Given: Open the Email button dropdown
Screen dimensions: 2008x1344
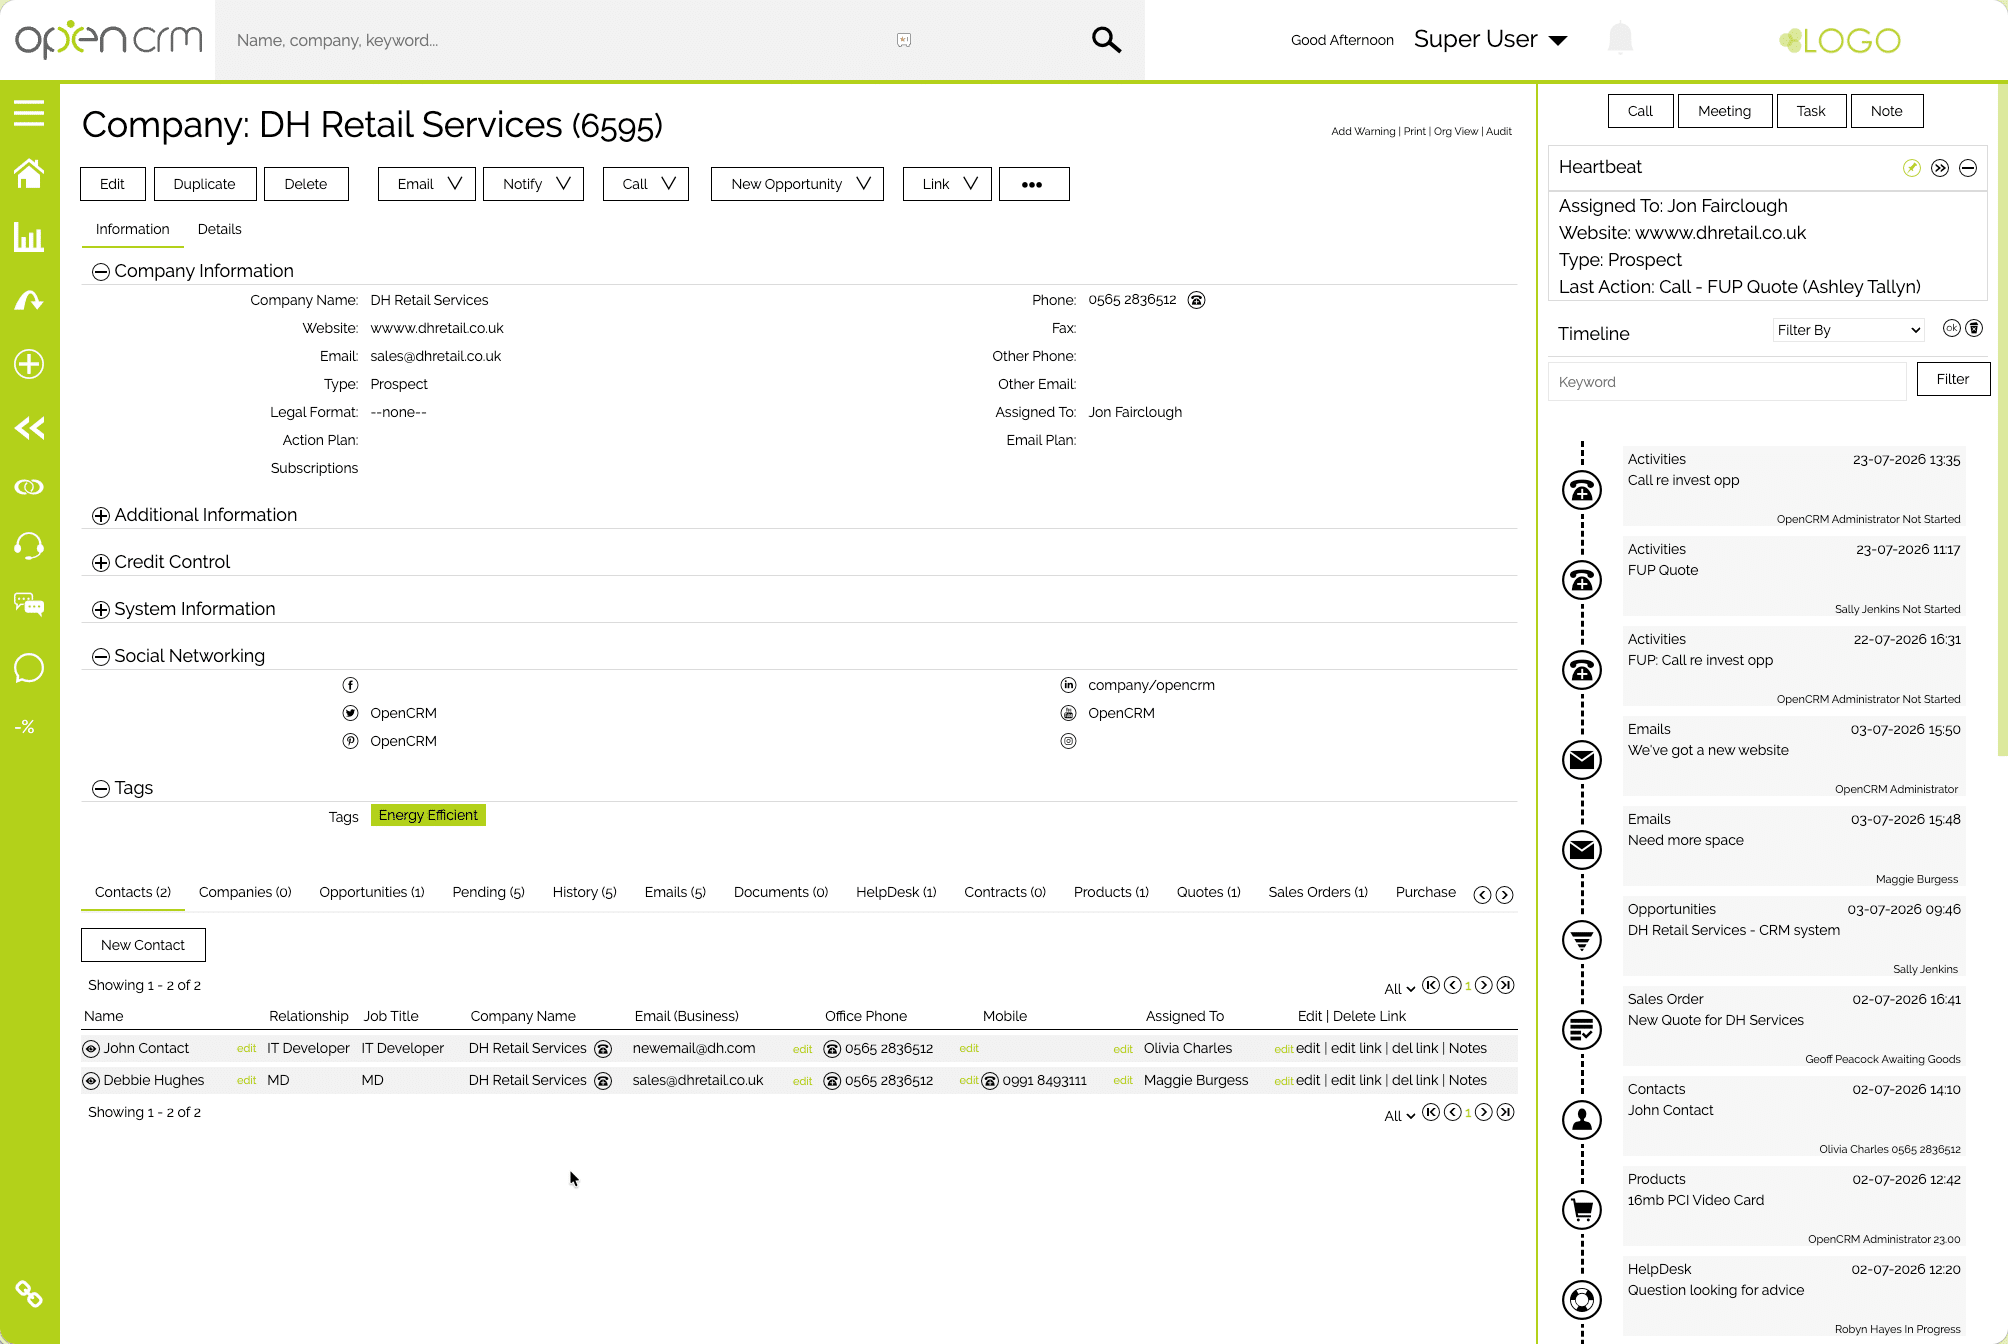Looking at the screenshot, I should [x=427, y=184].
